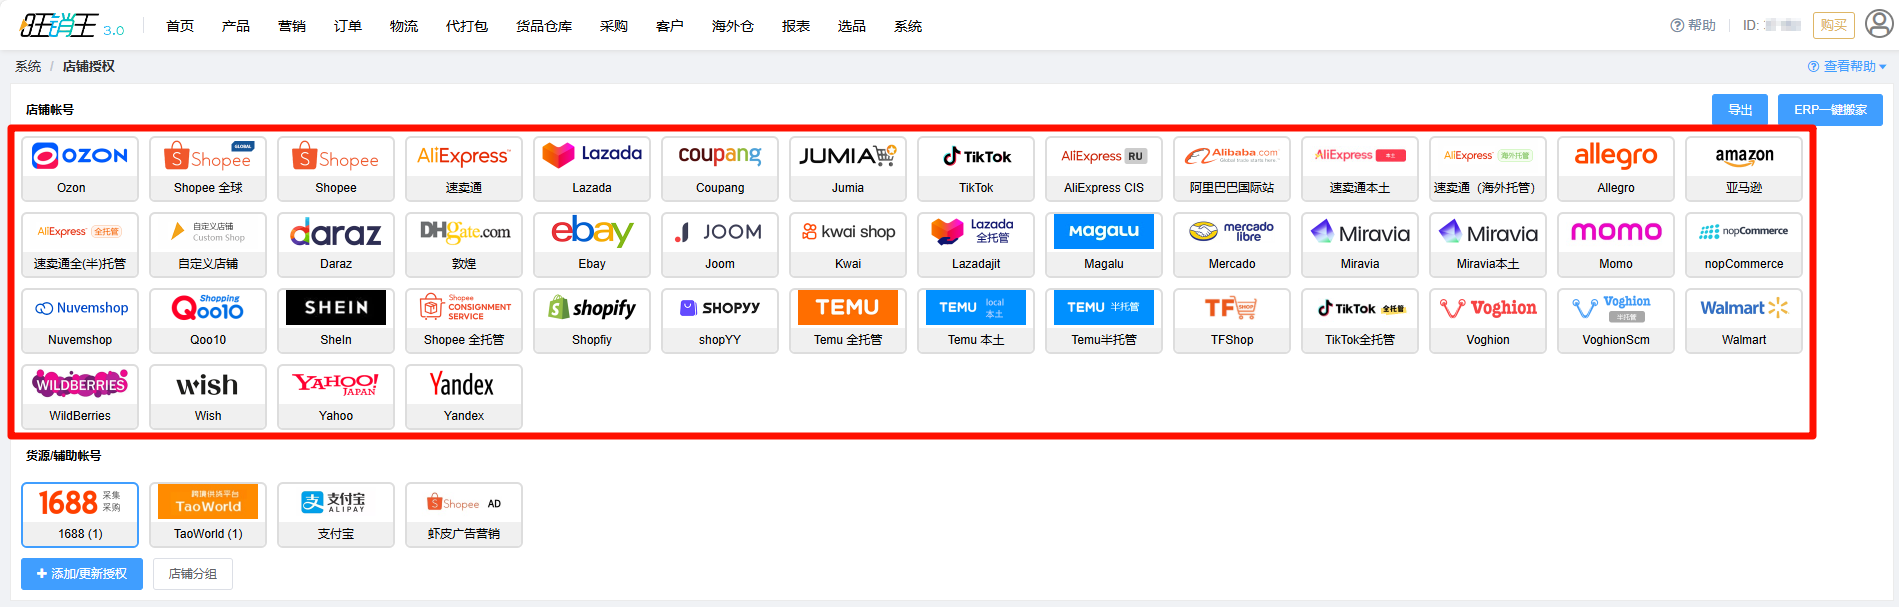Select the 敦煌 DHgate tile

(464, 245)
